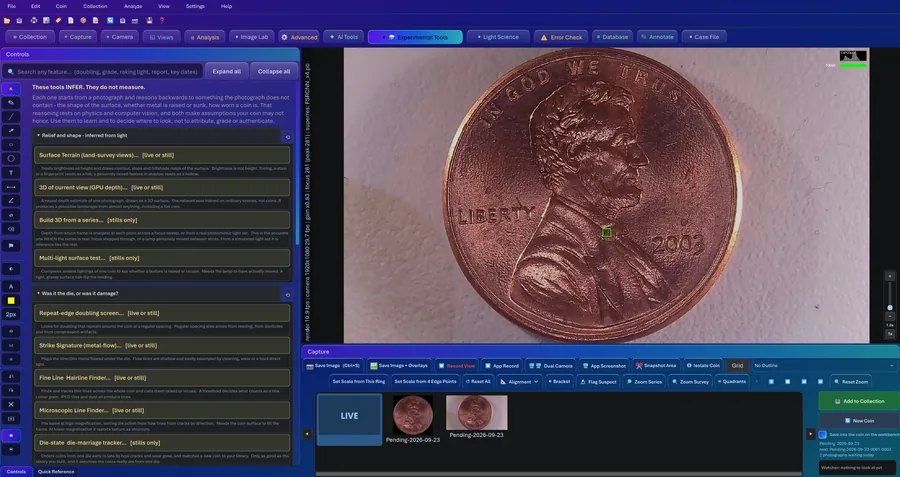Viewport: 900px width, 477px height.
Task: Click the New Coin button
Action: 859,421
